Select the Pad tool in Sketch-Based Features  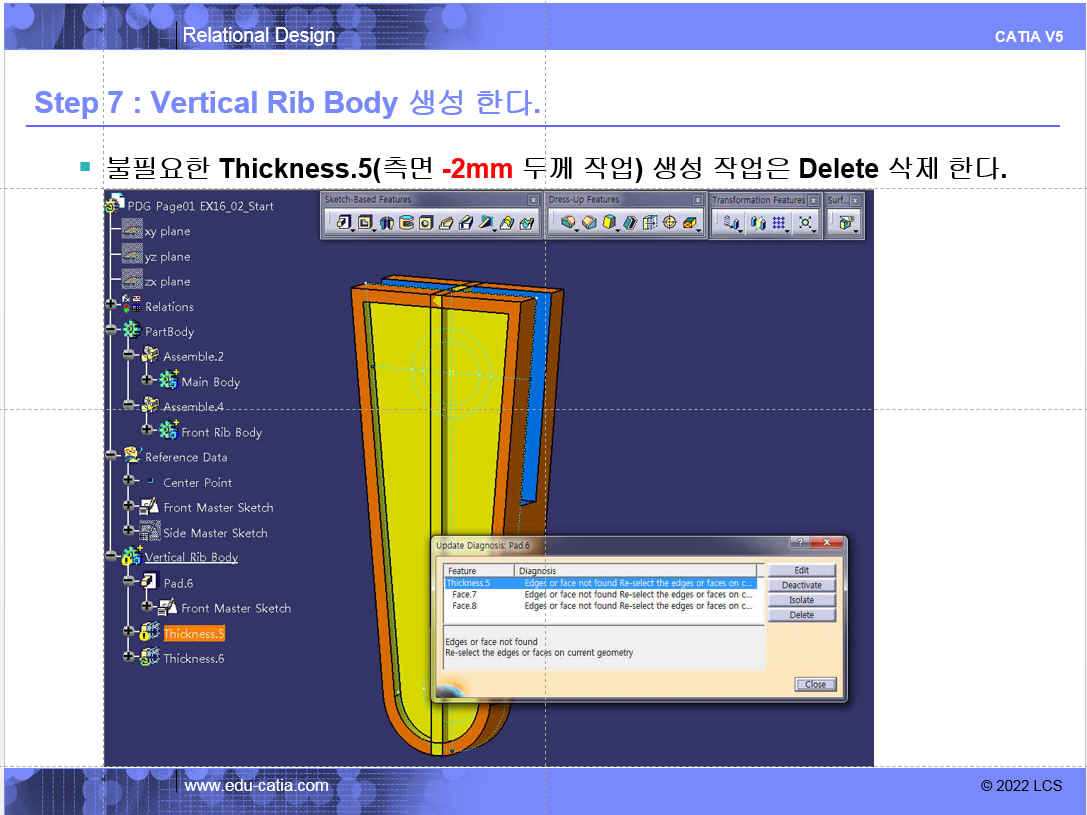tap(344, 223)
